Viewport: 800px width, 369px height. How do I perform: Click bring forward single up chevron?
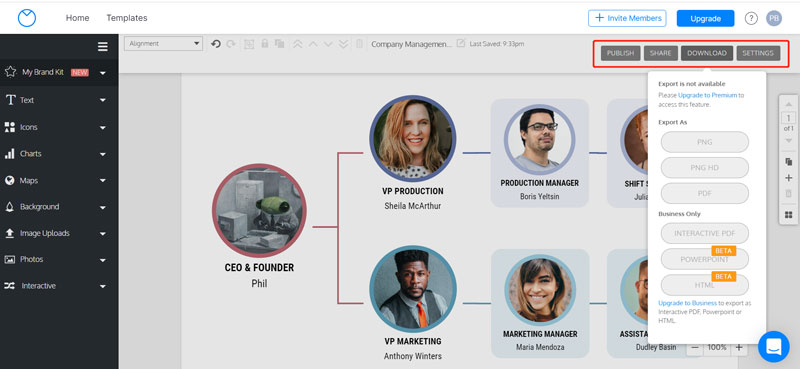click(x=313, y=44)
